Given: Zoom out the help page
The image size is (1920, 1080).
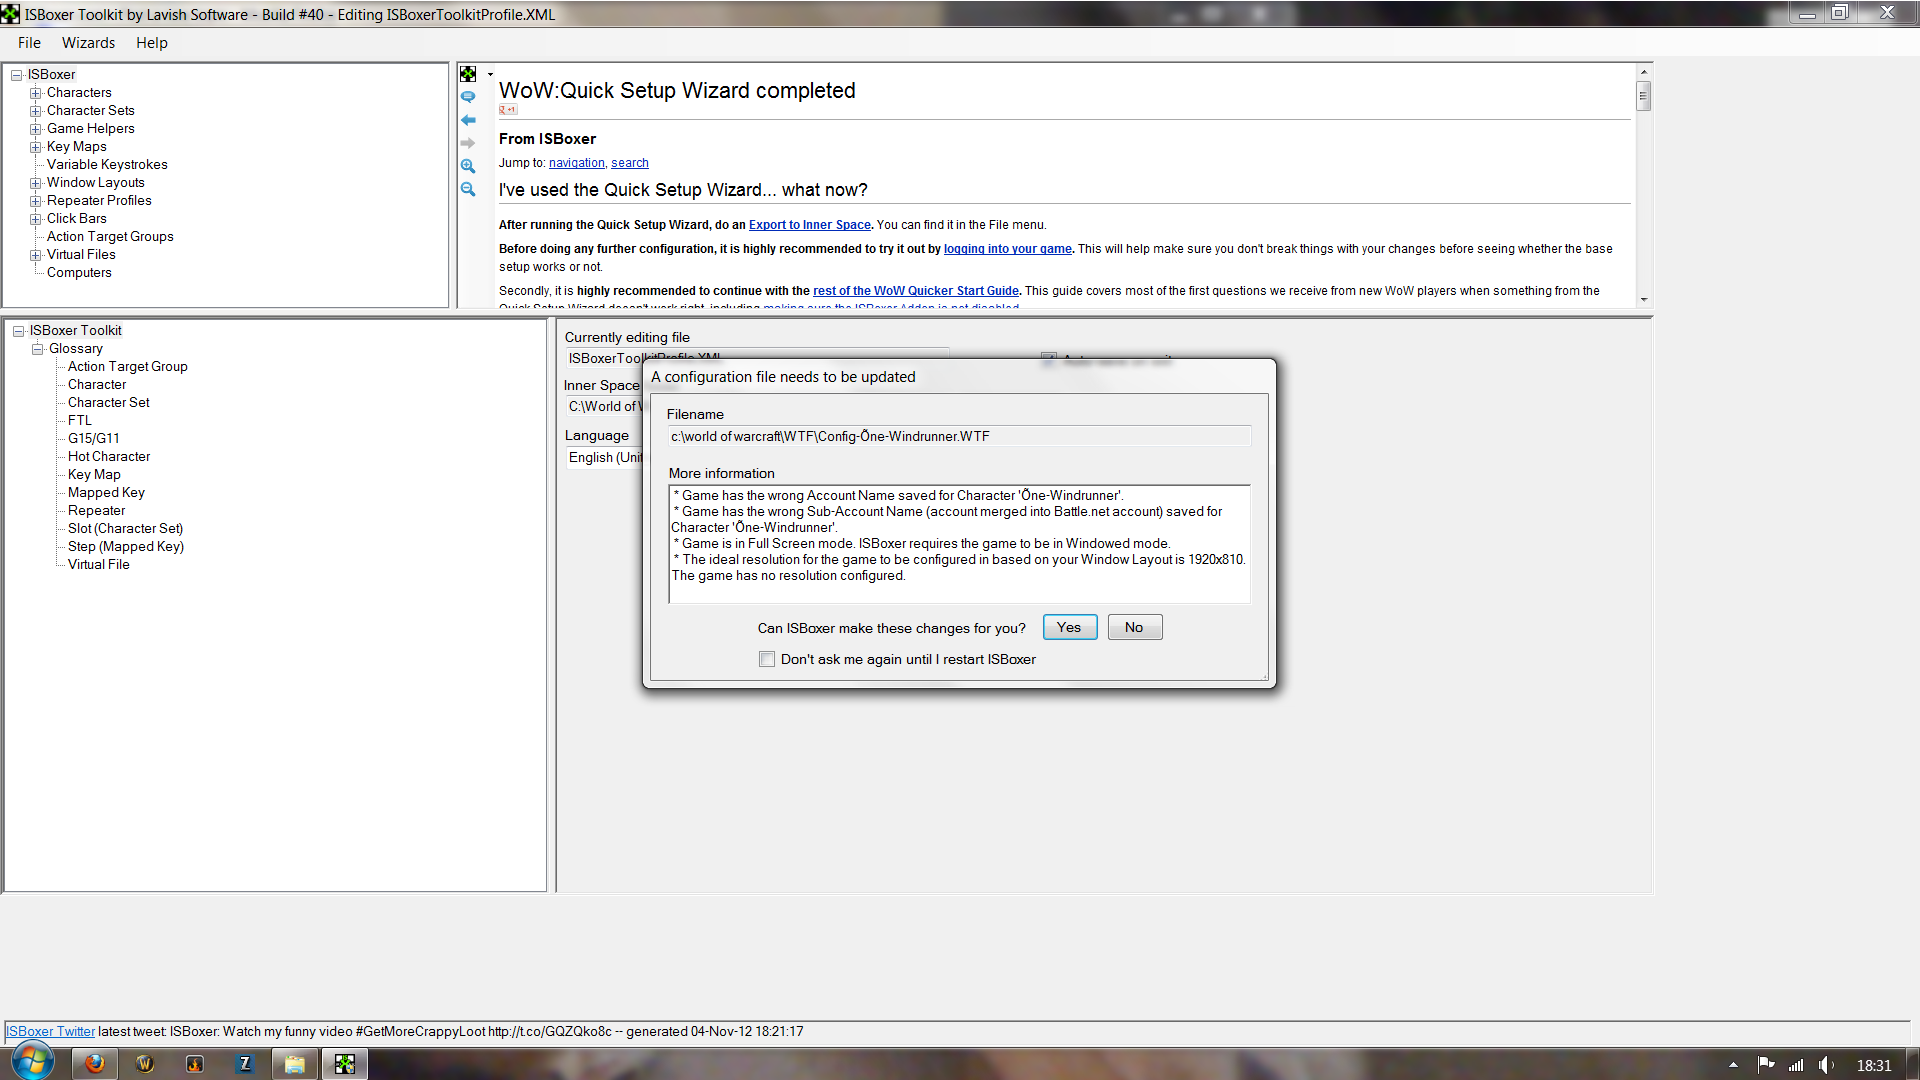Looking at the screenshot, I should 468,189.
